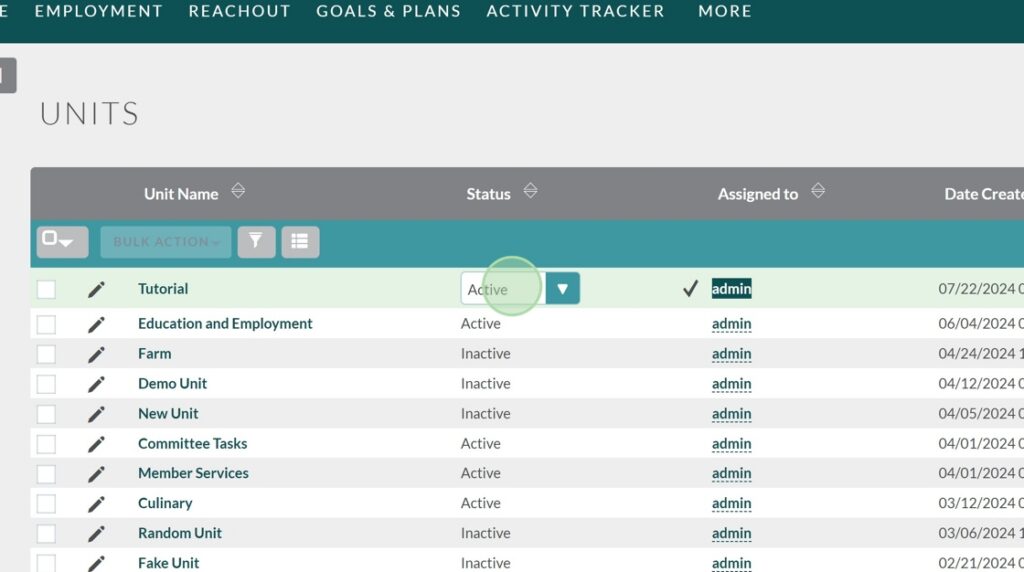Open the Status dropdown for Tutorial
The height and width of the screenshot is (572, 1024).
(x=562, y=289)
